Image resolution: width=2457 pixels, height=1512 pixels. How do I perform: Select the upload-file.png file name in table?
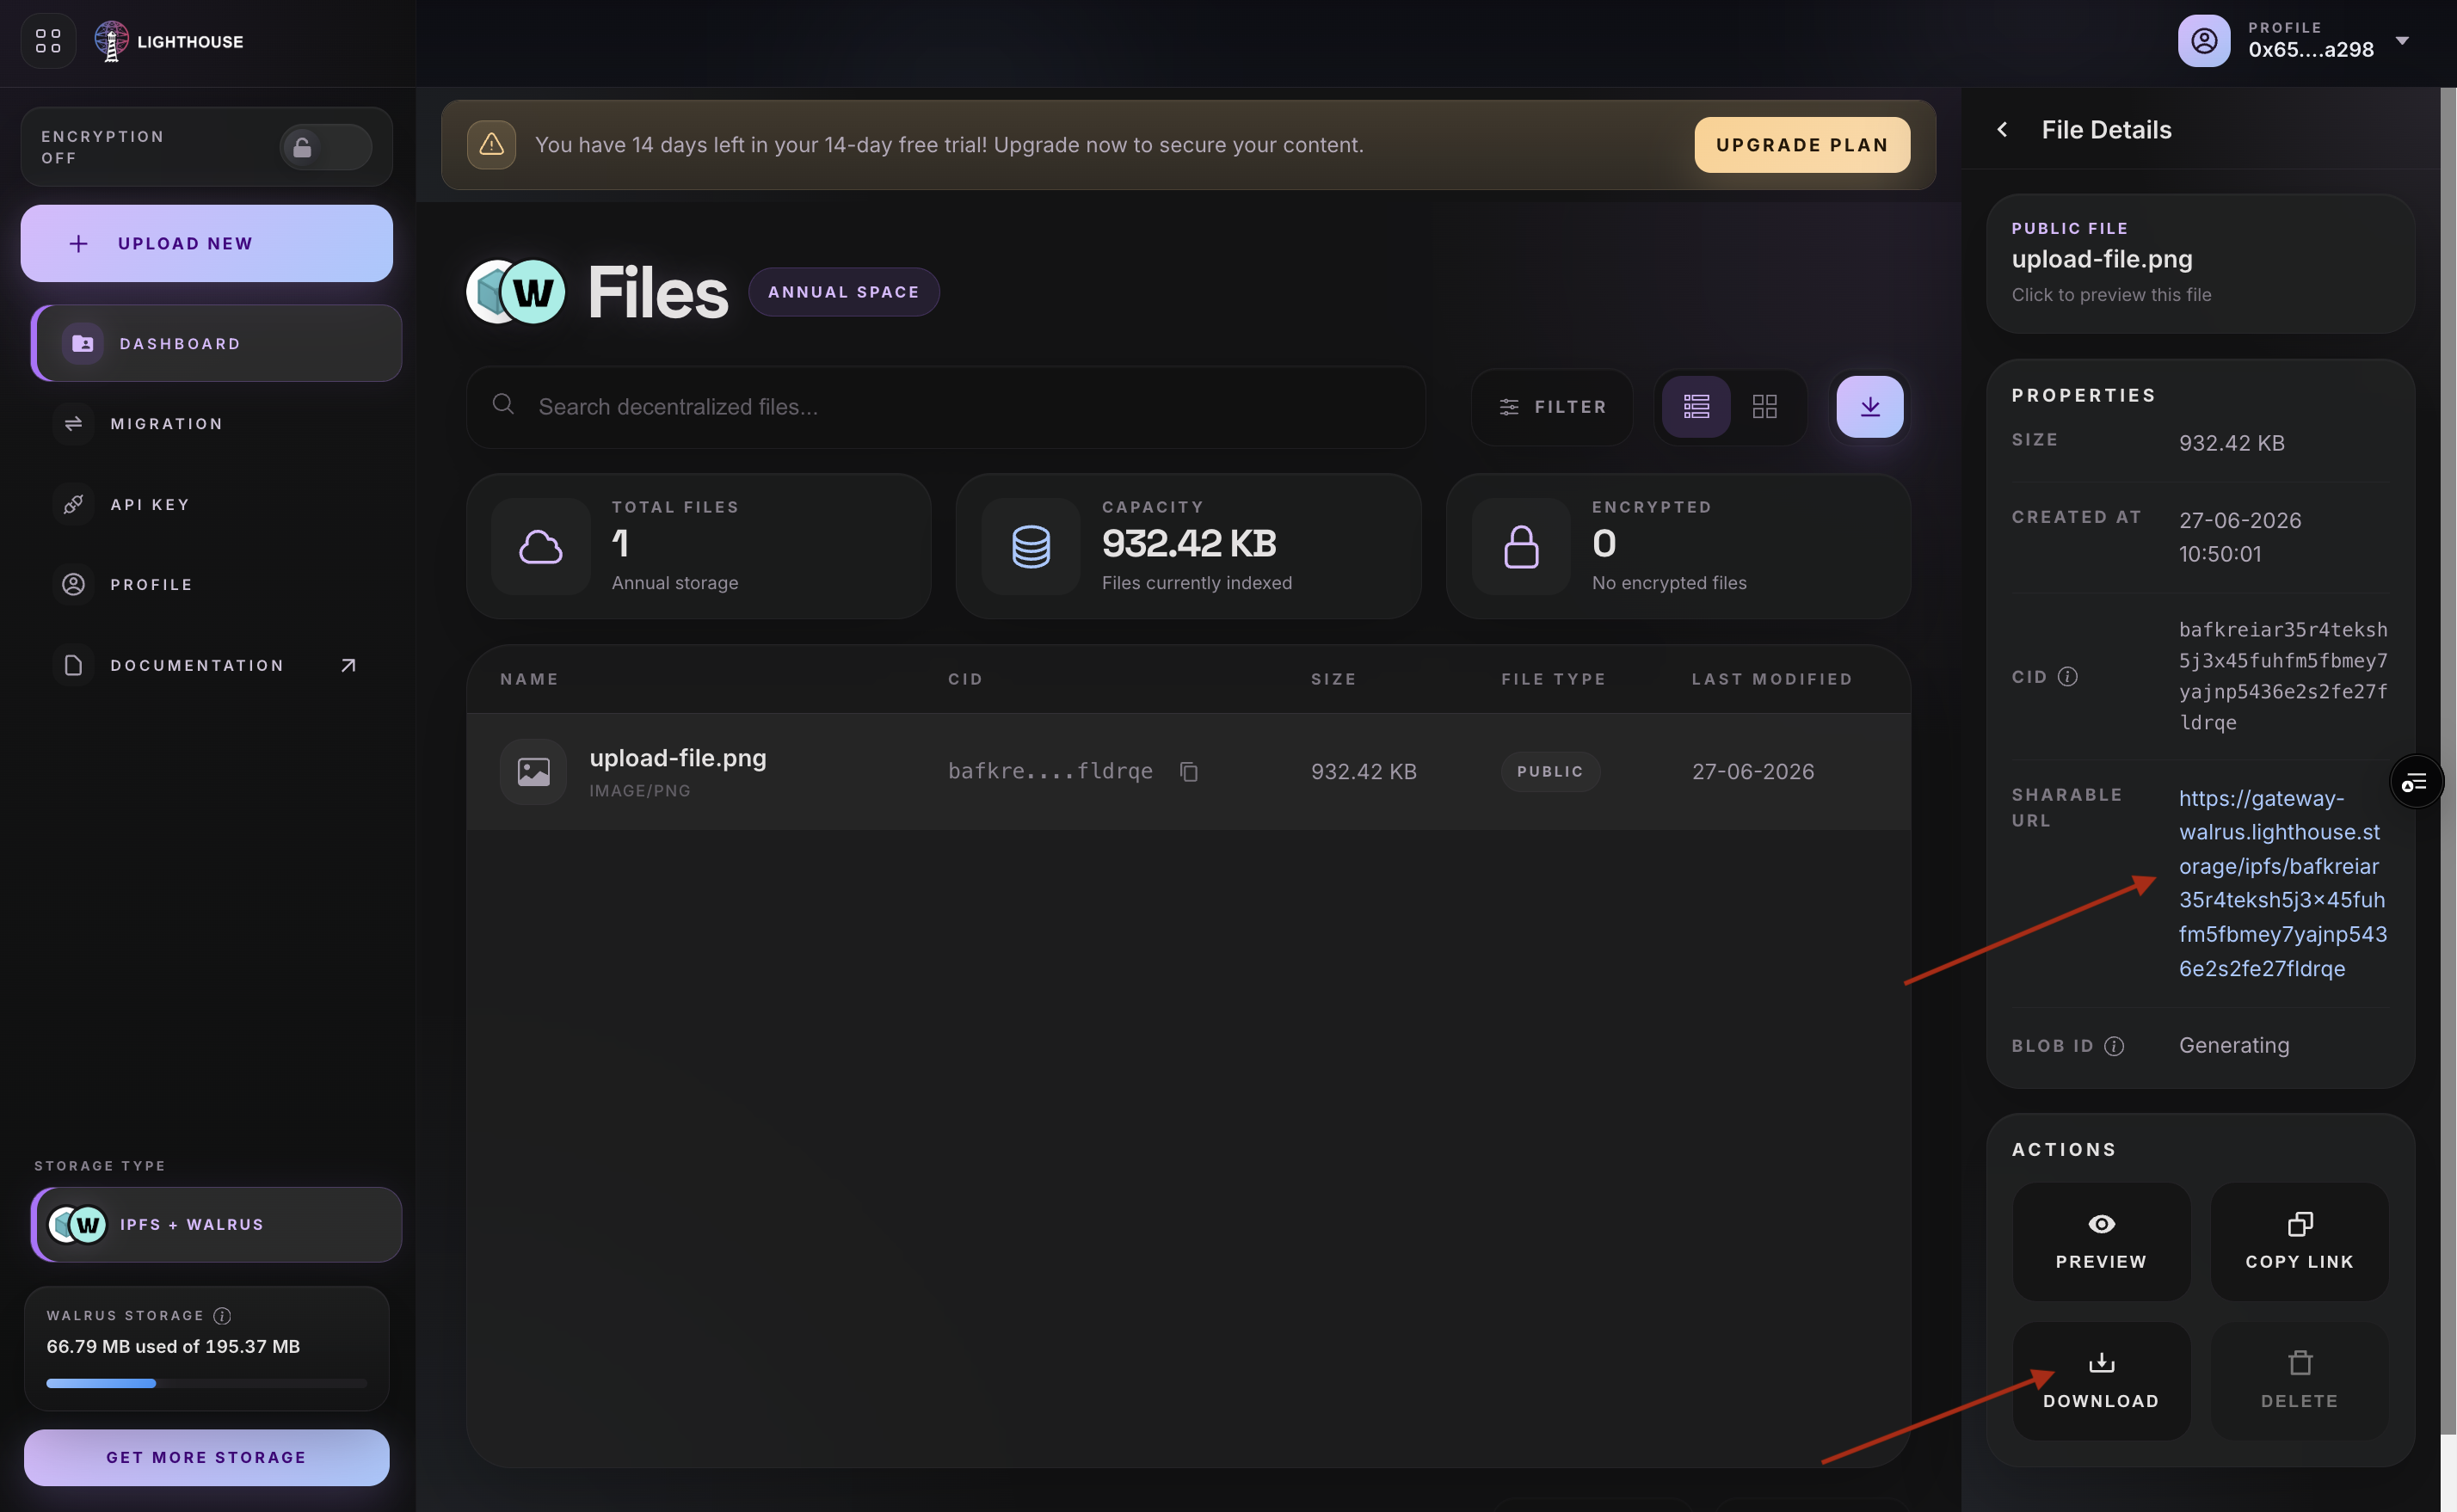[678, 758]
